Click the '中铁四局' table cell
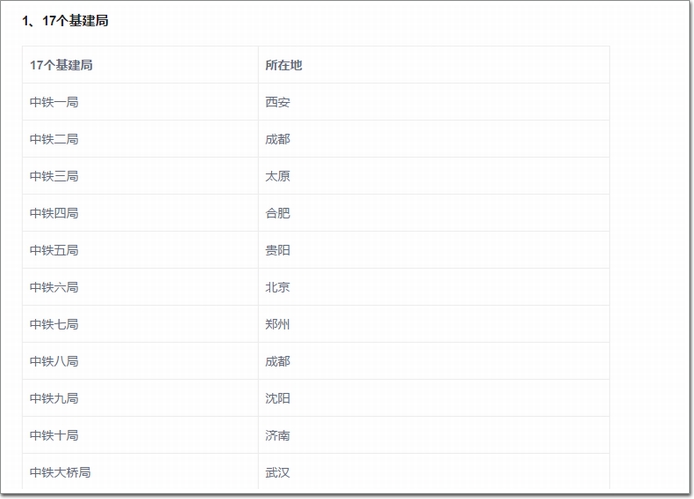The image size is (694, 499). coord(140,213)
